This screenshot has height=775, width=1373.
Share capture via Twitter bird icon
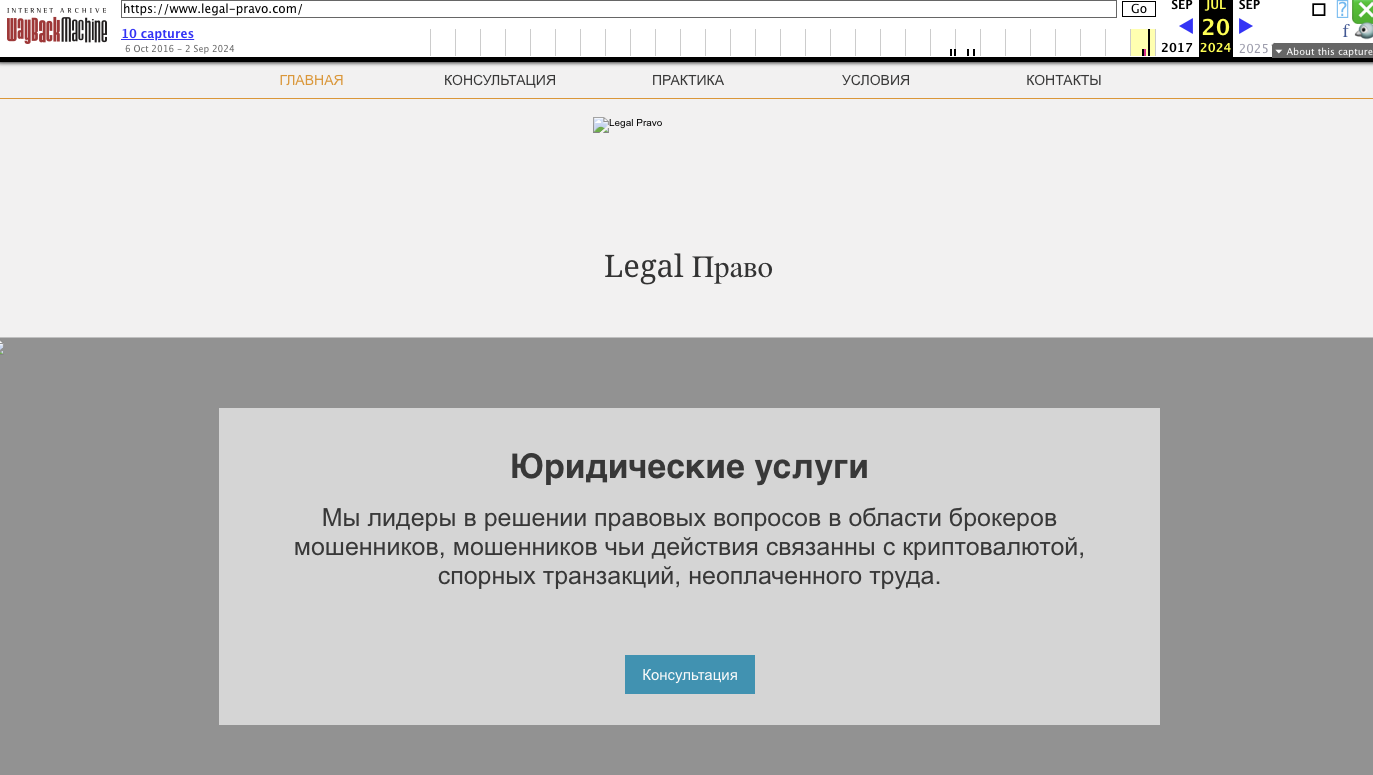(x=1364, y=31)
